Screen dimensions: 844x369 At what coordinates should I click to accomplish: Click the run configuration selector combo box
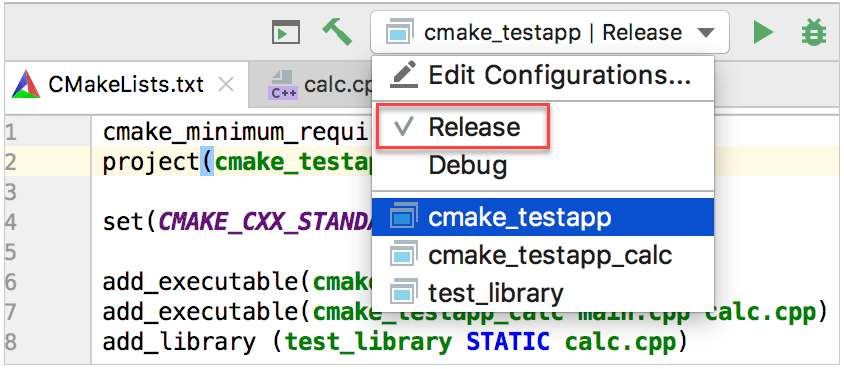(x=550, y=33)
